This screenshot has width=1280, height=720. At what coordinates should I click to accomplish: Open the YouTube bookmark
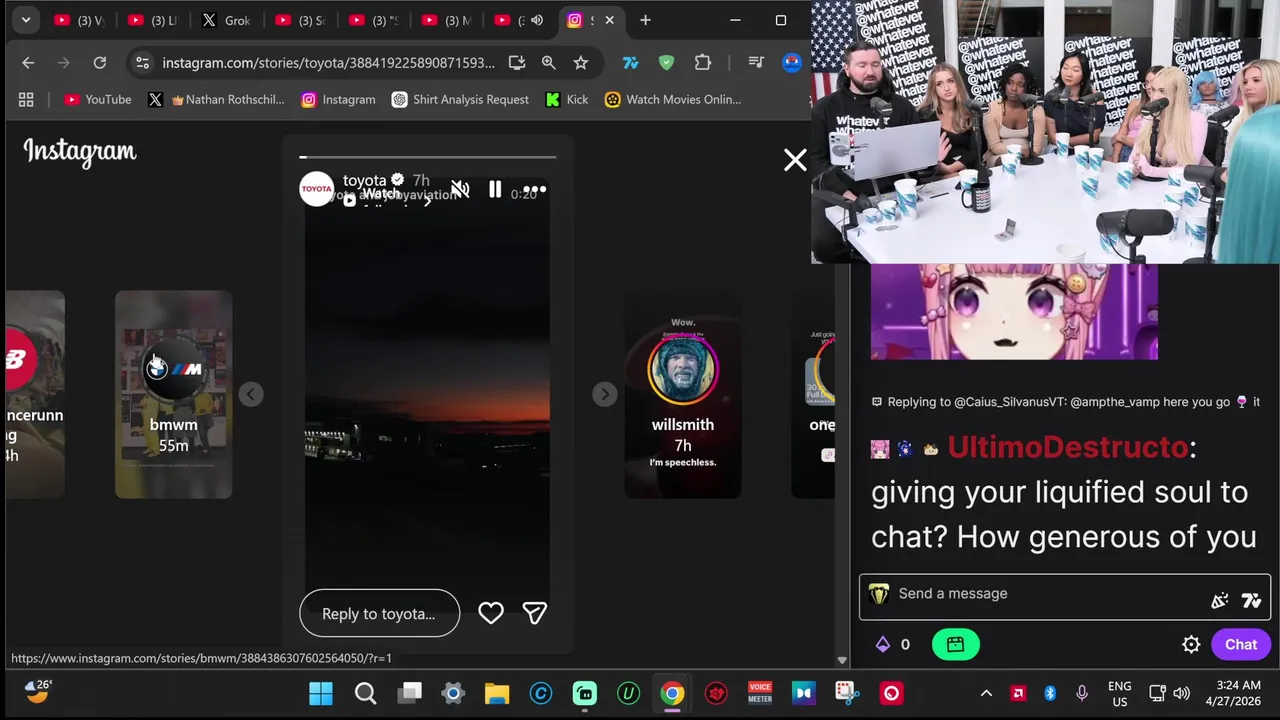coord(98,99)
